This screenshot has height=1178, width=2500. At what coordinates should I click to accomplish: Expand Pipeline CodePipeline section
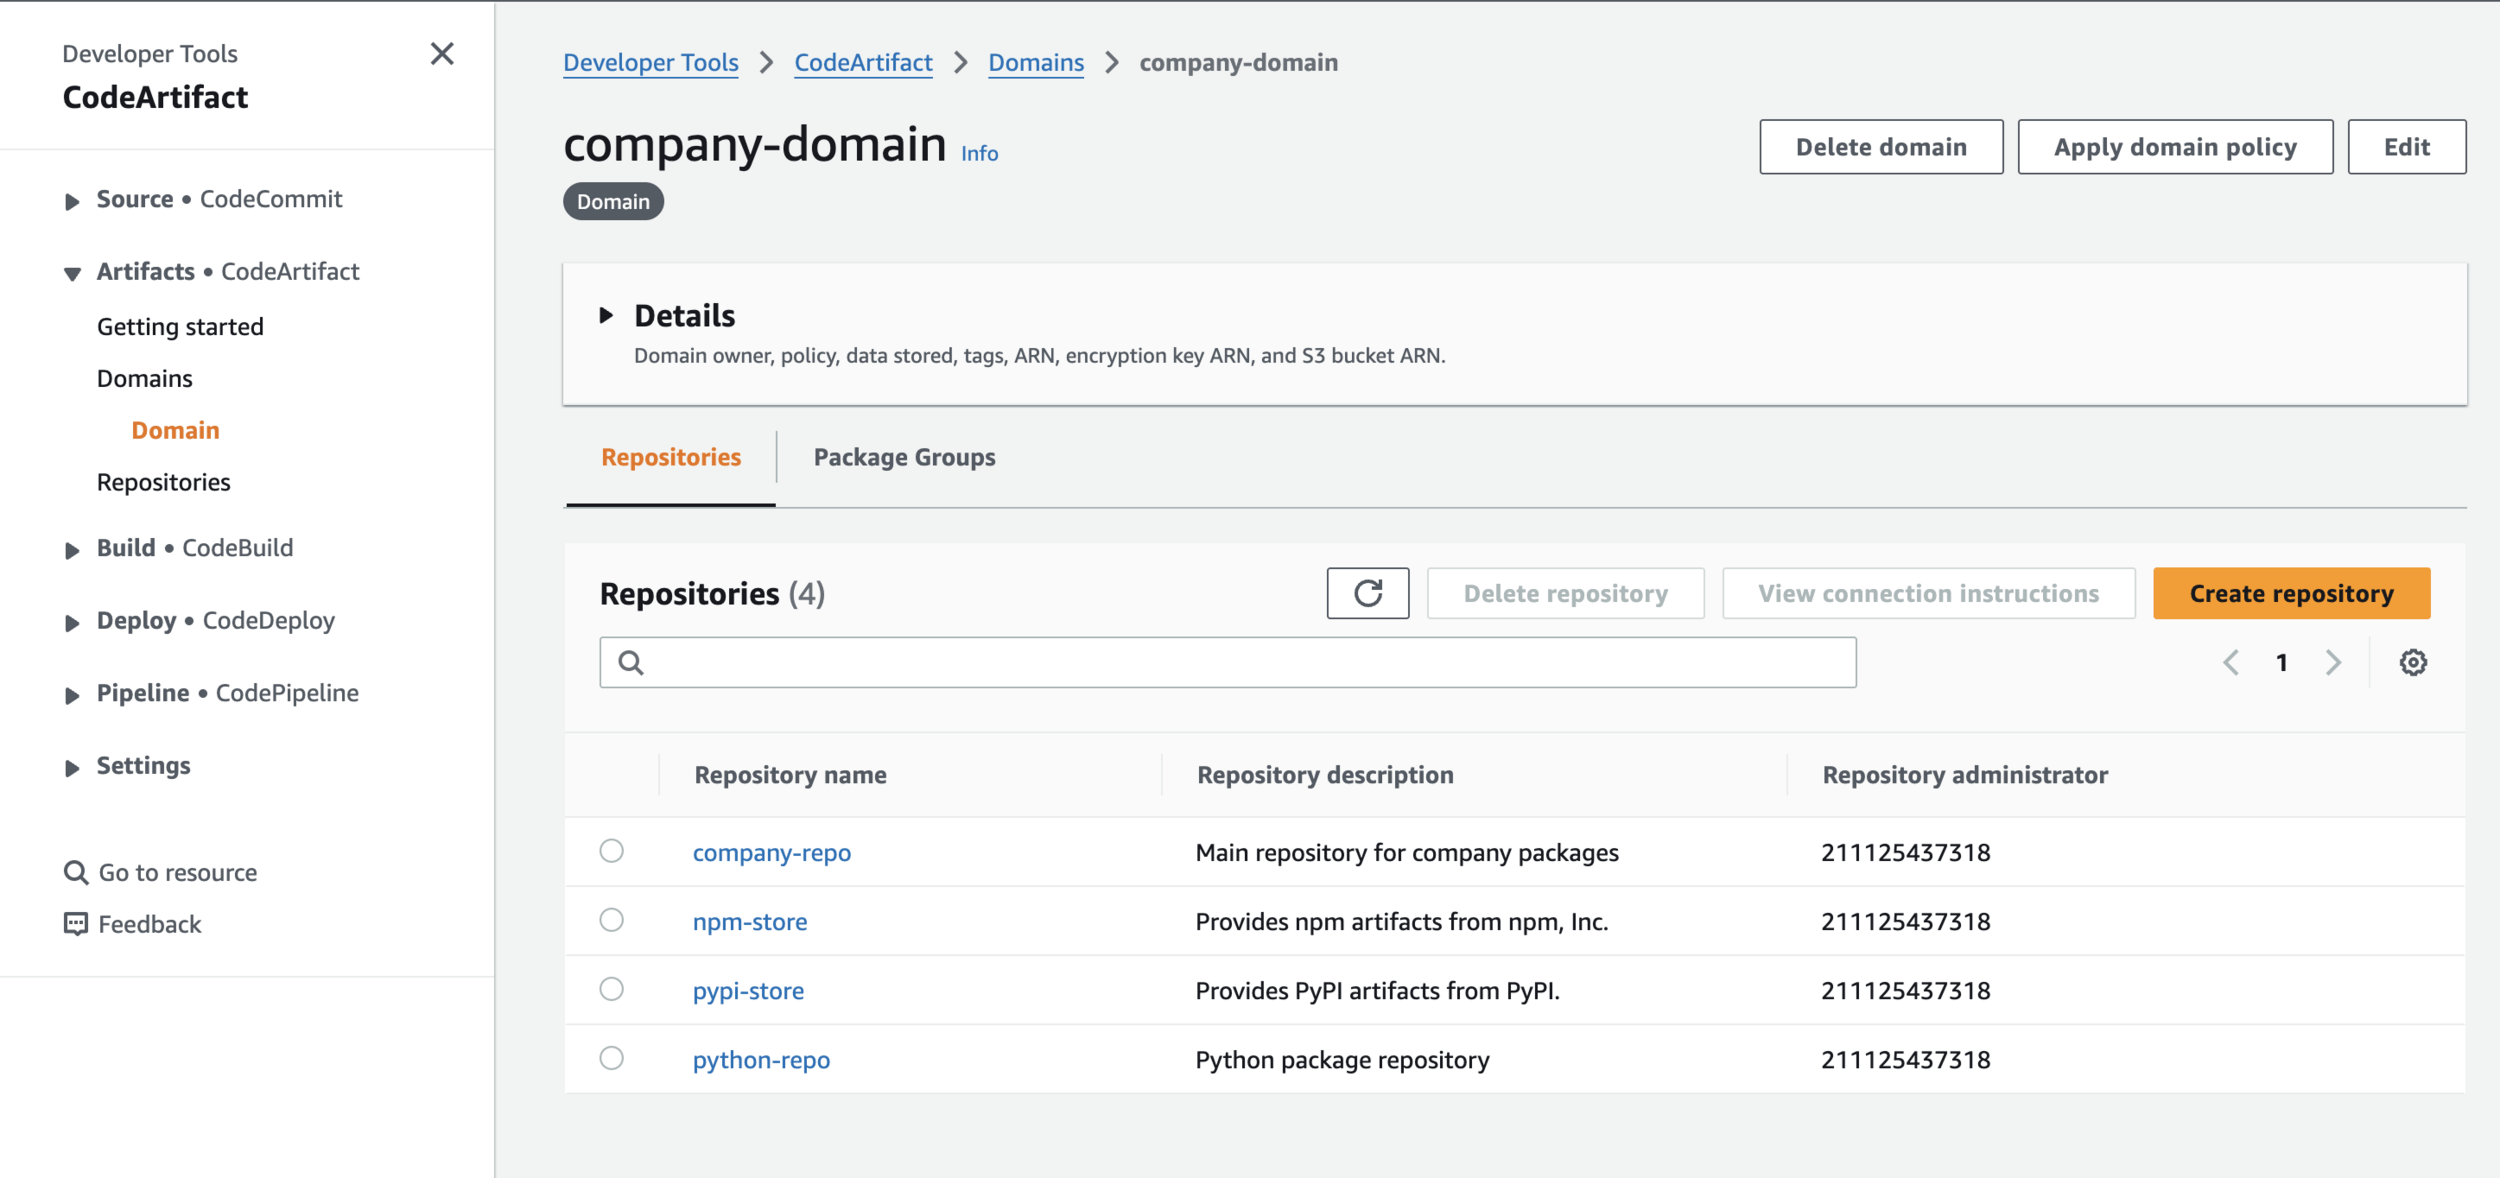pos(72,695)
